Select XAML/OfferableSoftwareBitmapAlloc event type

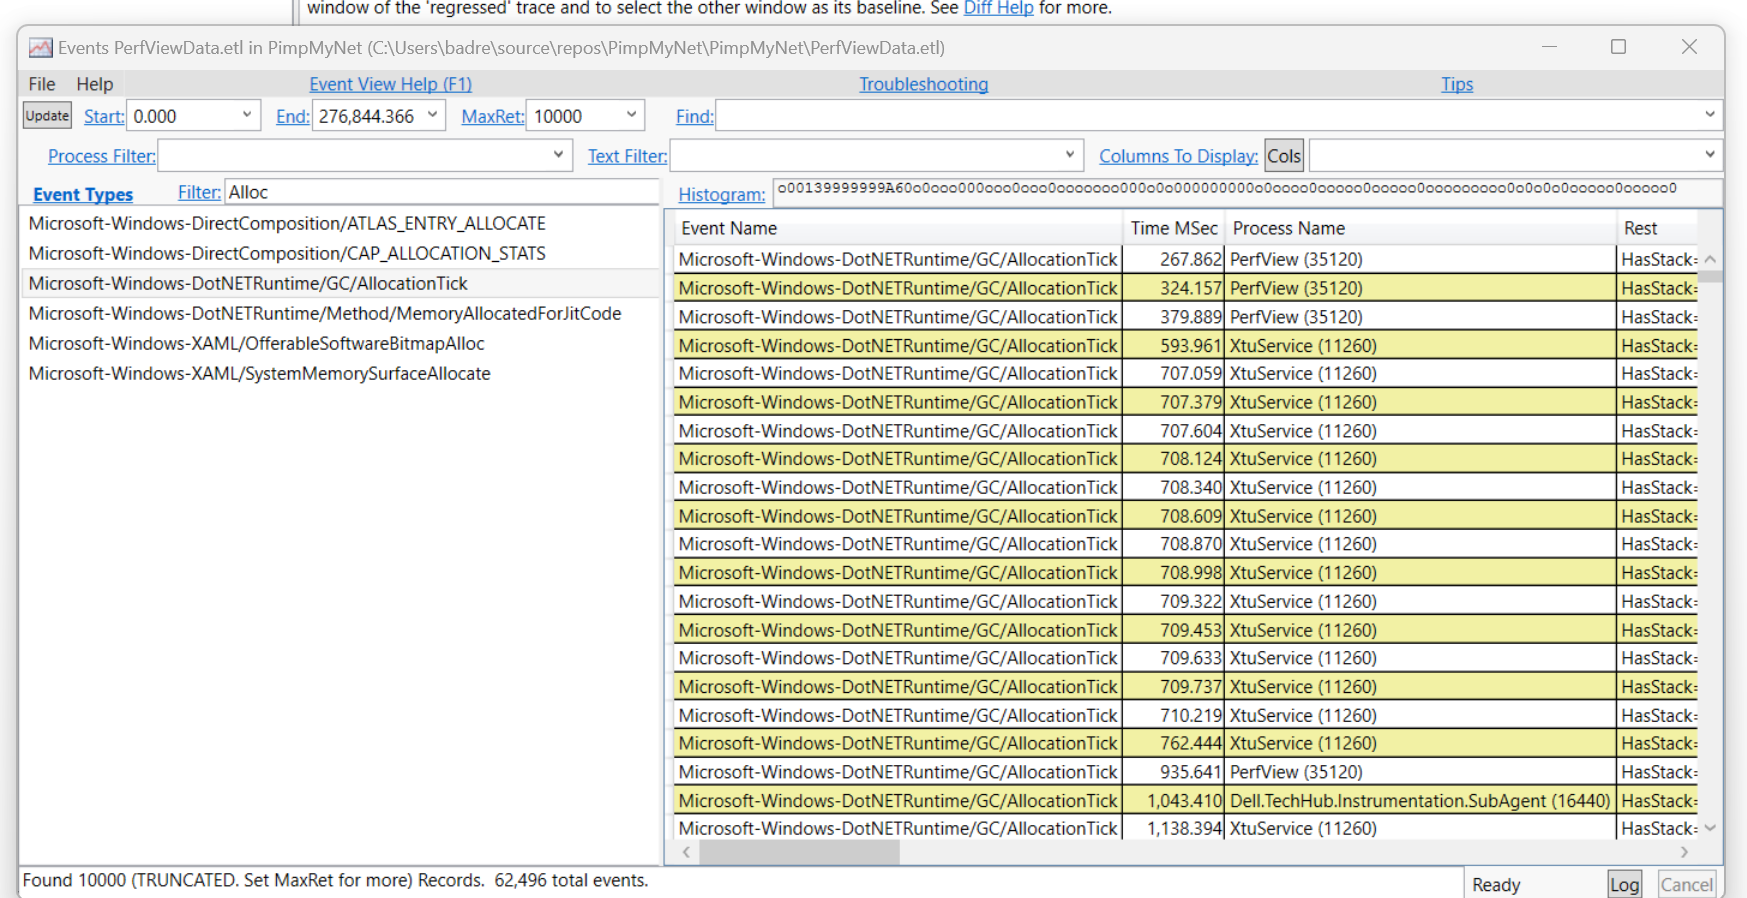point(340,344)
